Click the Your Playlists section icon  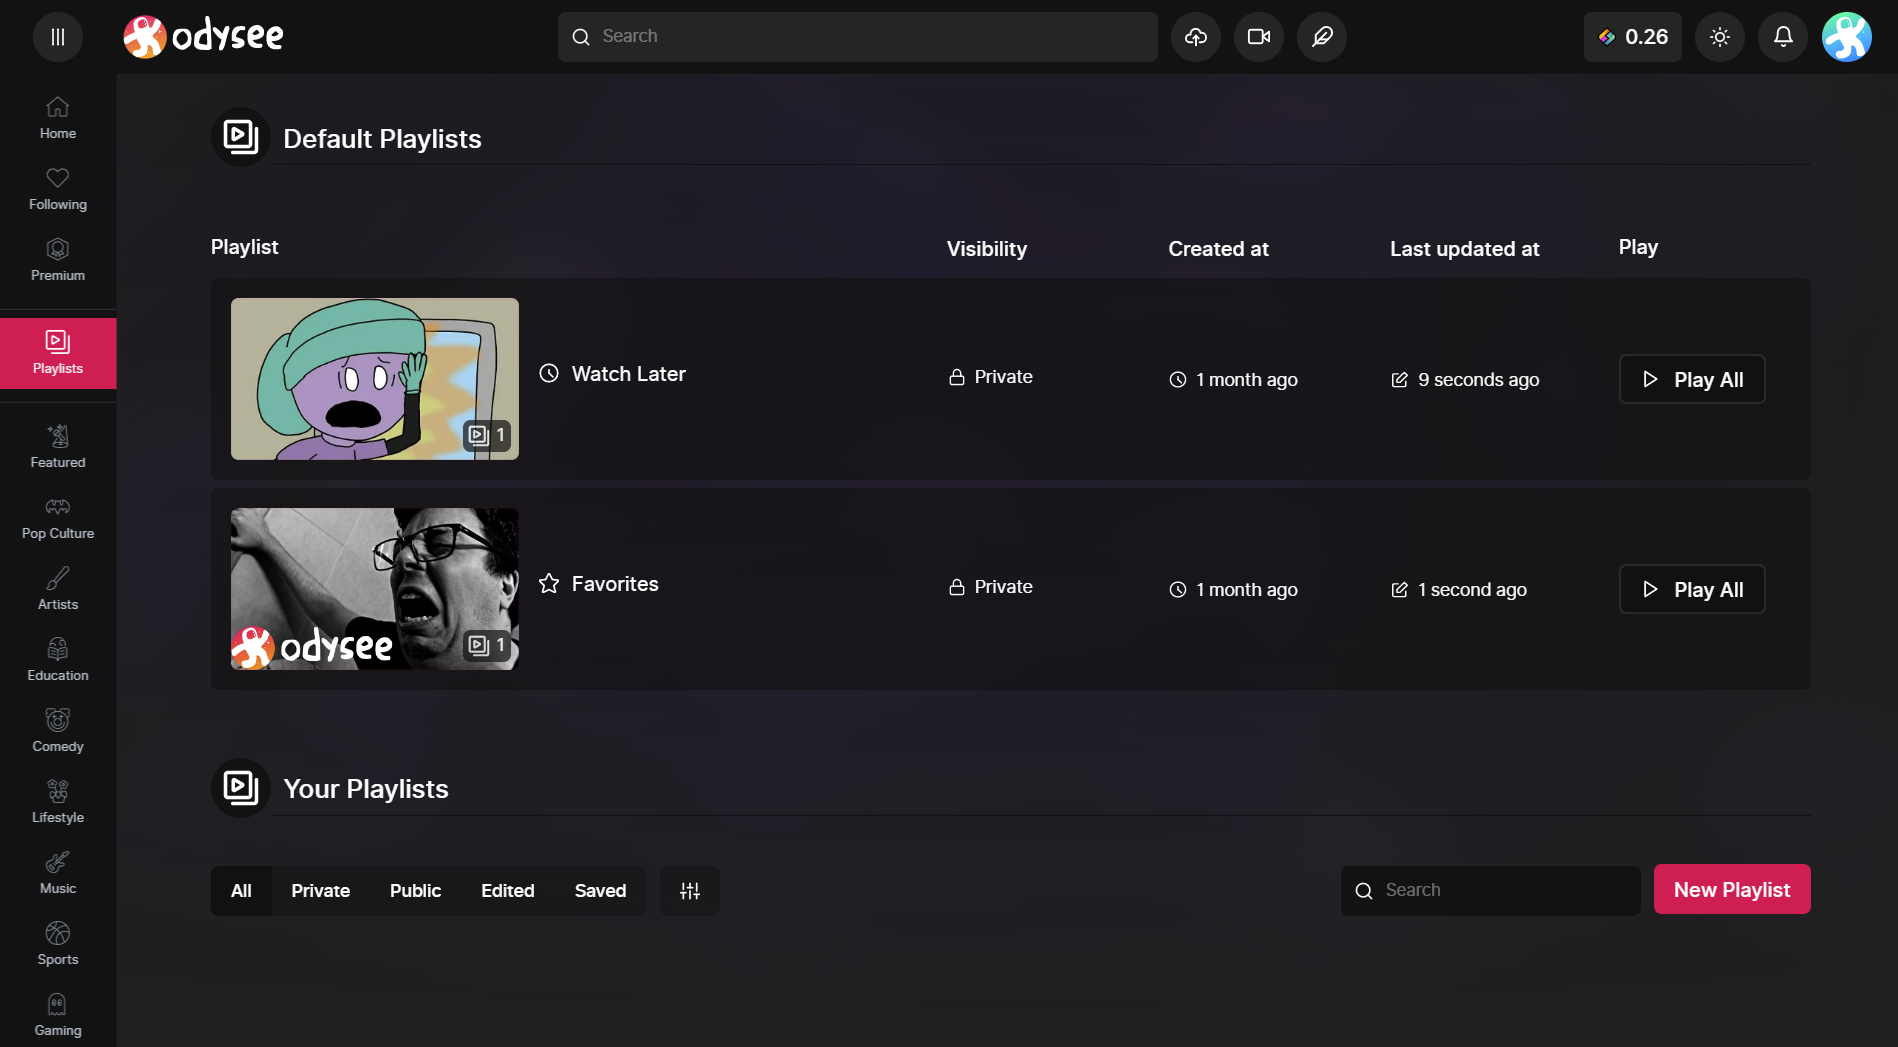241,788
